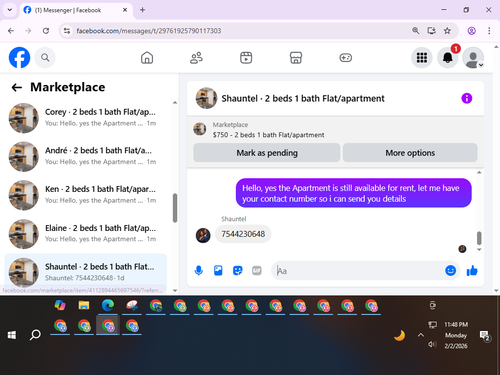Open the Ken conversation

click(86, 195)
